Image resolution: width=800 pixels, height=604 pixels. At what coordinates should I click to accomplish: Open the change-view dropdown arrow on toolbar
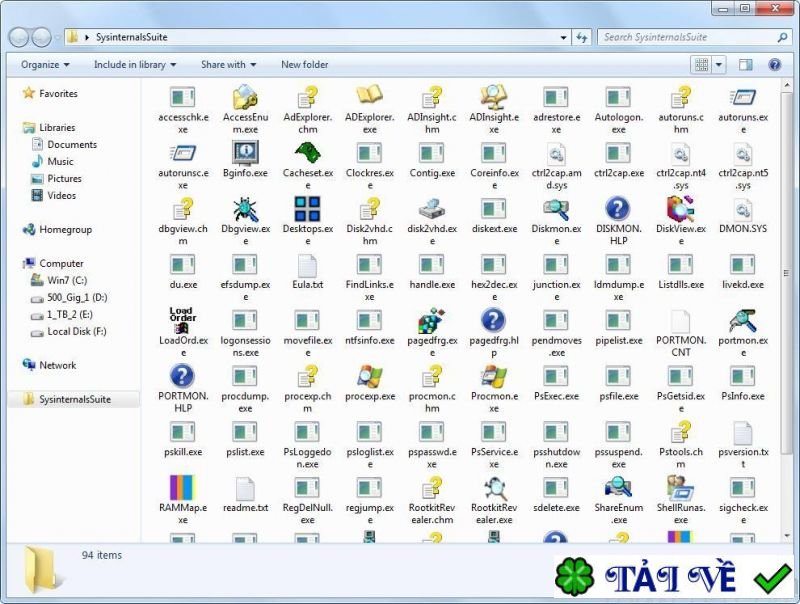tap(716, 64)
